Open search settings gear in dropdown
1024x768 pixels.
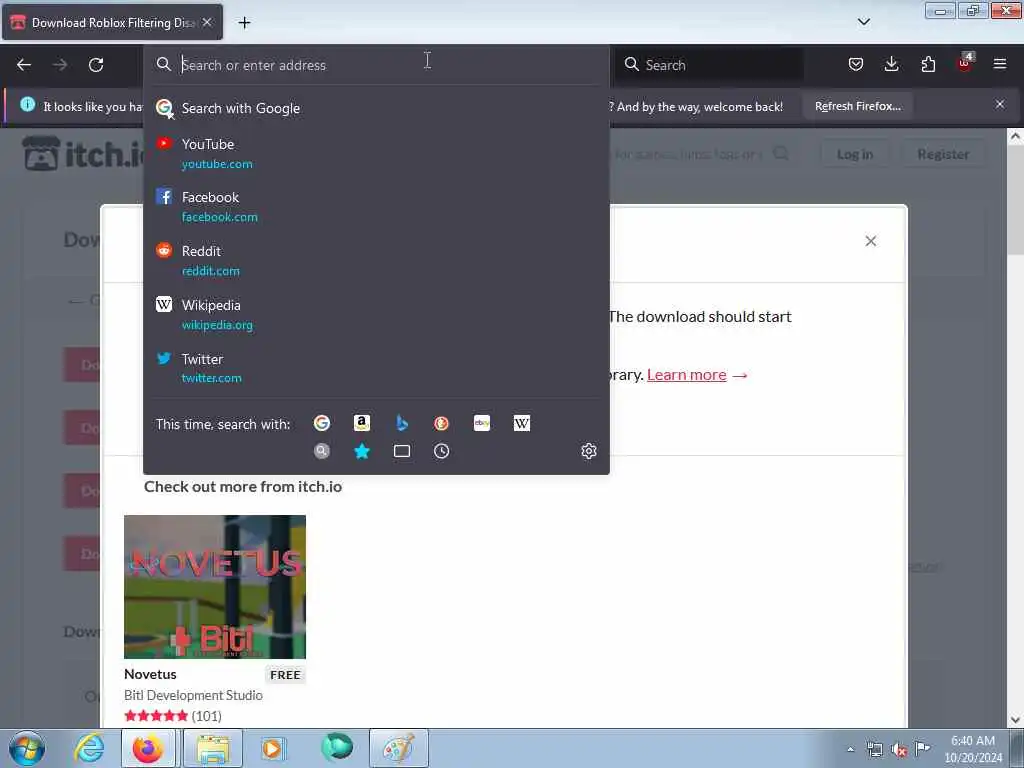pos(588,451)
